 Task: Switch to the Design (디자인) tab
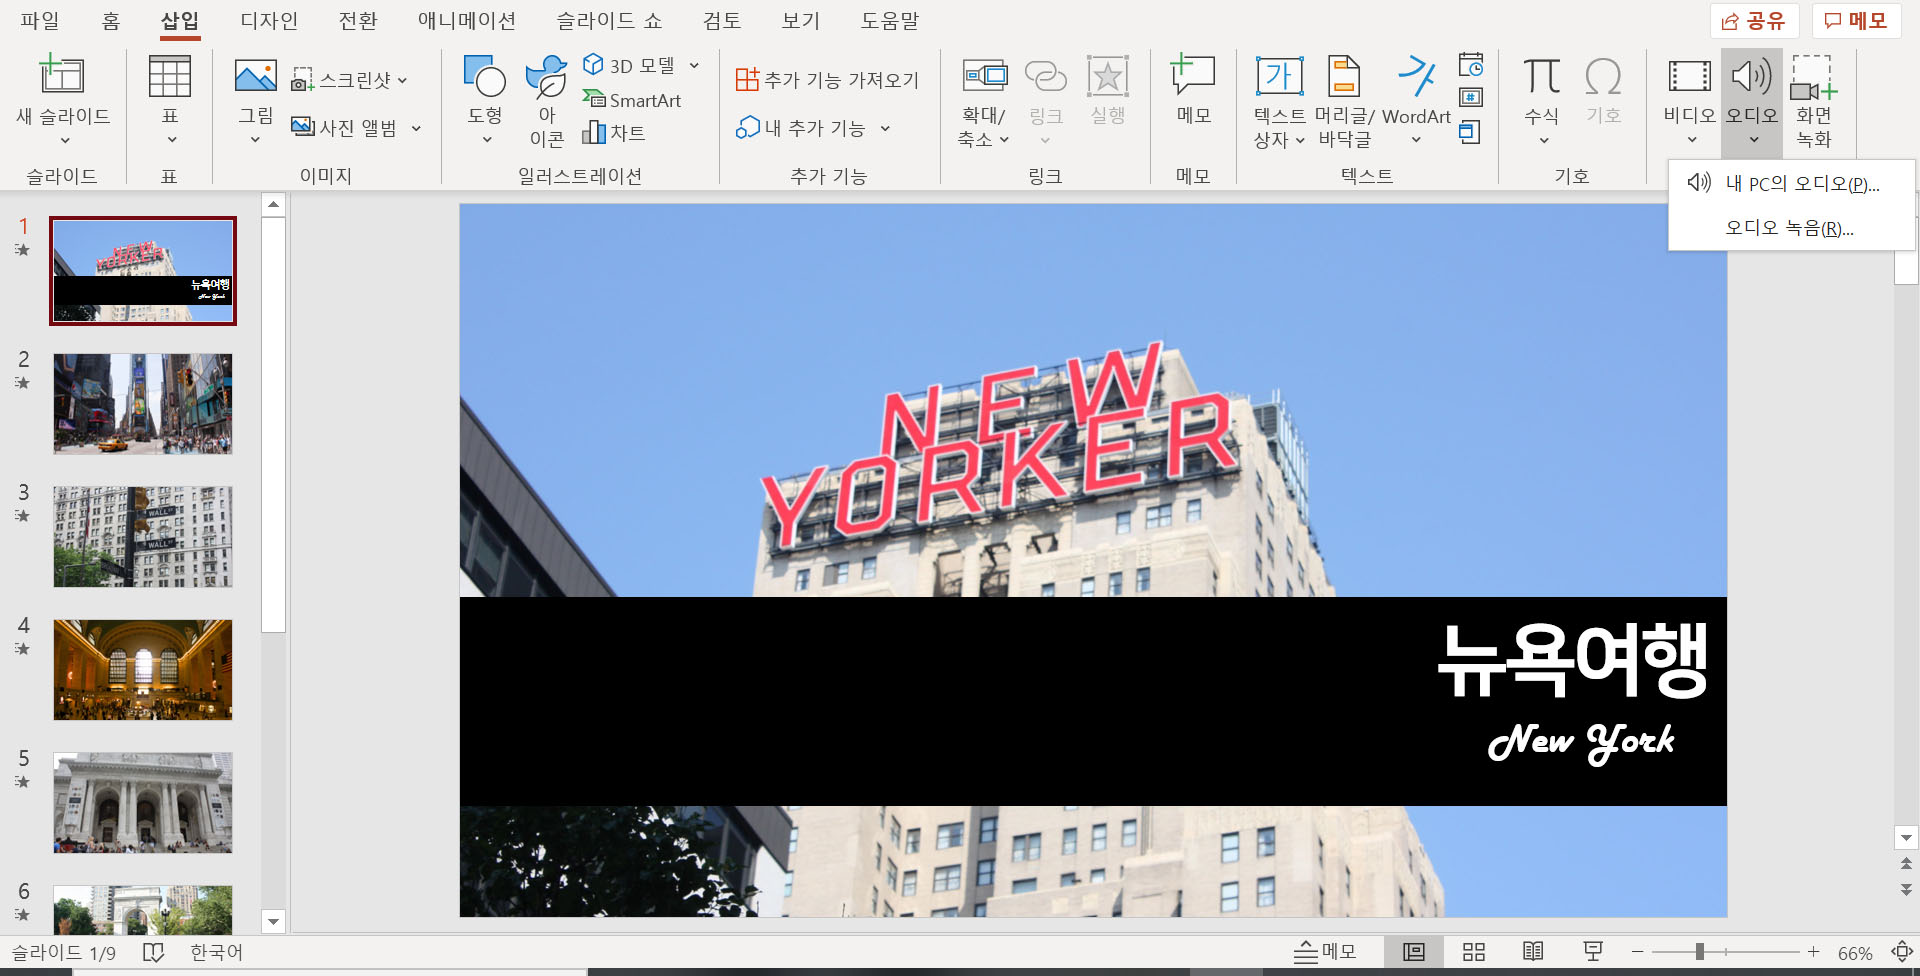click(269, 21)
